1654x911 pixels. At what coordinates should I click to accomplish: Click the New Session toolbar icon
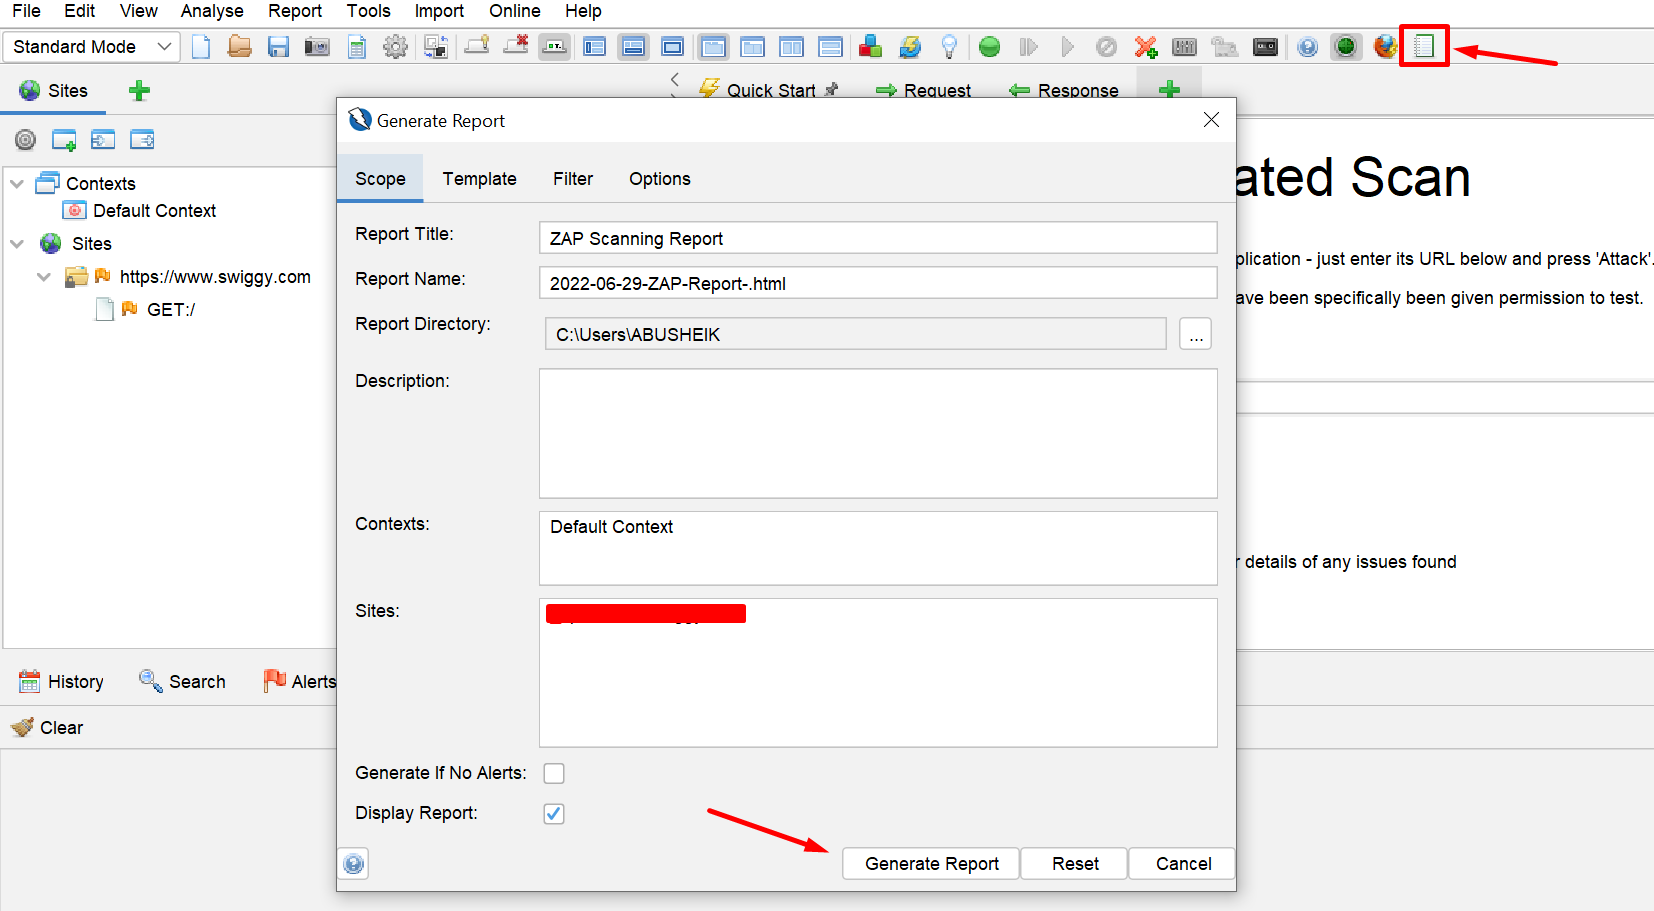(x=201, y=47)
